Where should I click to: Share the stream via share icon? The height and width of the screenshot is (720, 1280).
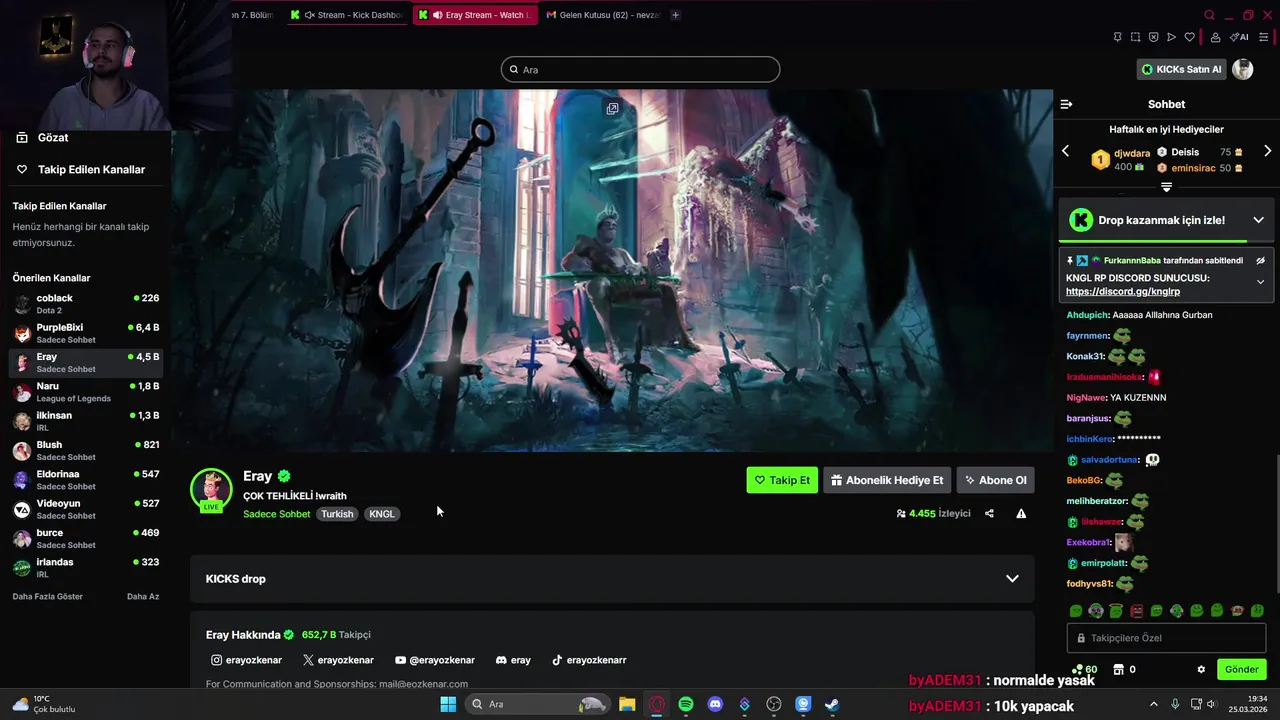click(989, 513)
